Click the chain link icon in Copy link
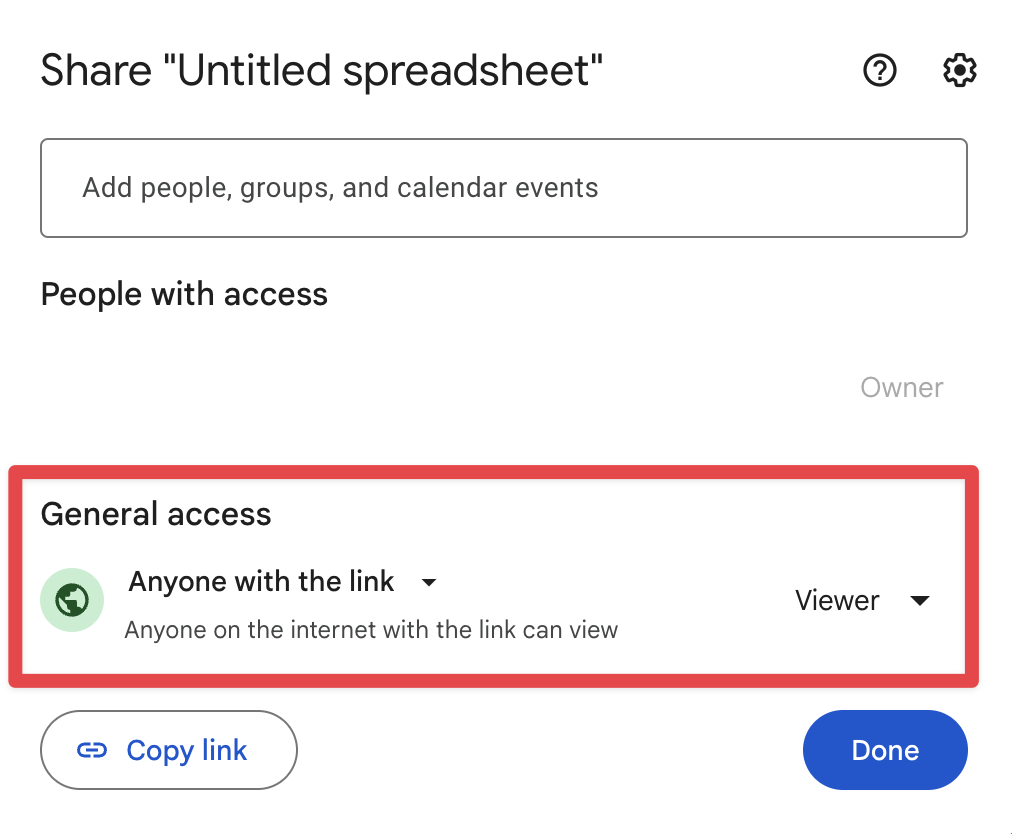 pos(92,750)
